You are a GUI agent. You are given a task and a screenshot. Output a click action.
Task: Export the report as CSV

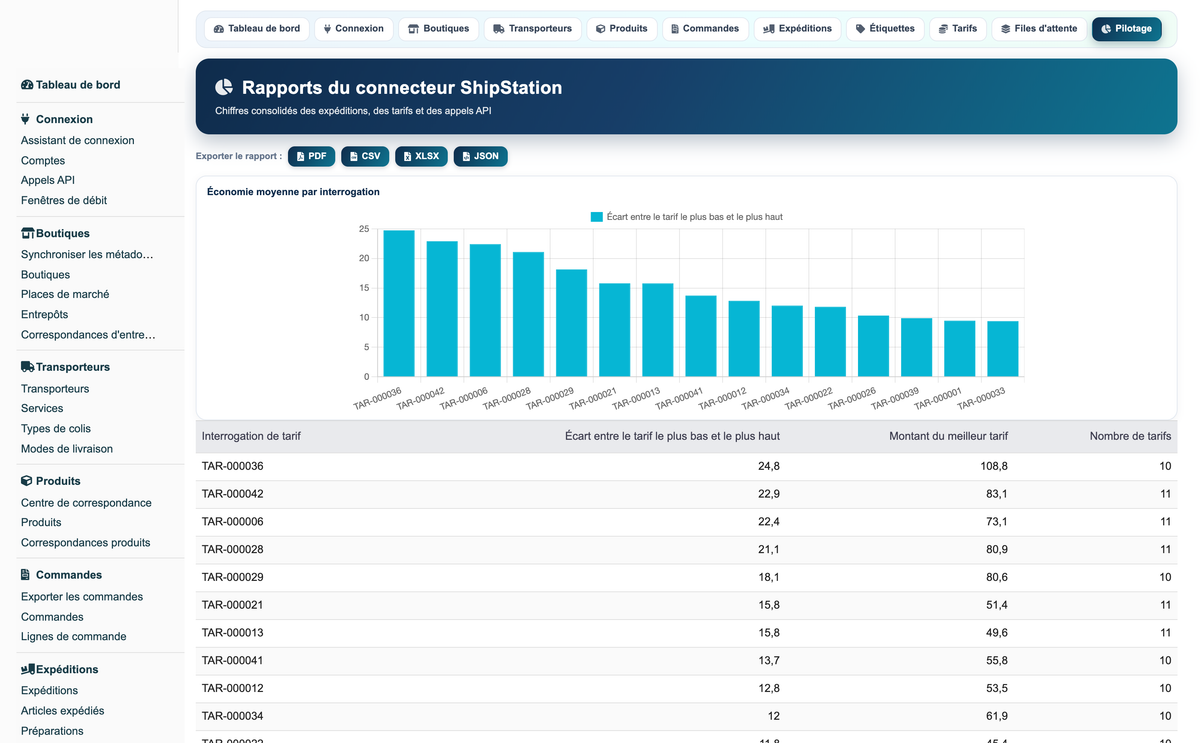pyautogui.click(x=365, y=156)
